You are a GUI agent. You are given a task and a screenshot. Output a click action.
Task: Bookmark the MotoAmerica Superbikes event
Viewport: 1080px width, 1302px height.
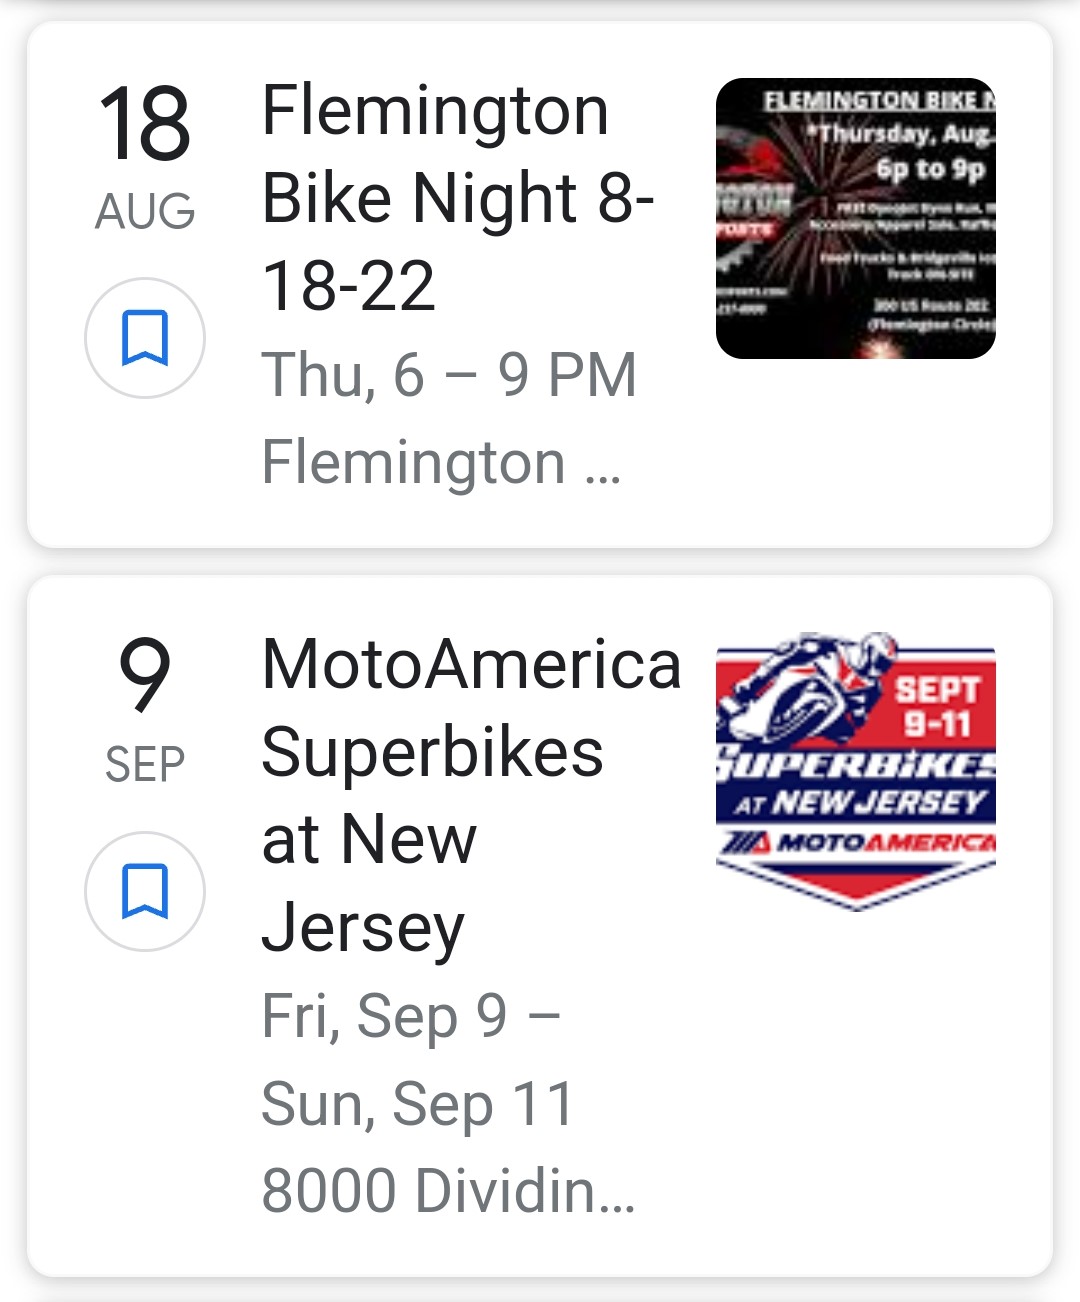click(145, 891)
